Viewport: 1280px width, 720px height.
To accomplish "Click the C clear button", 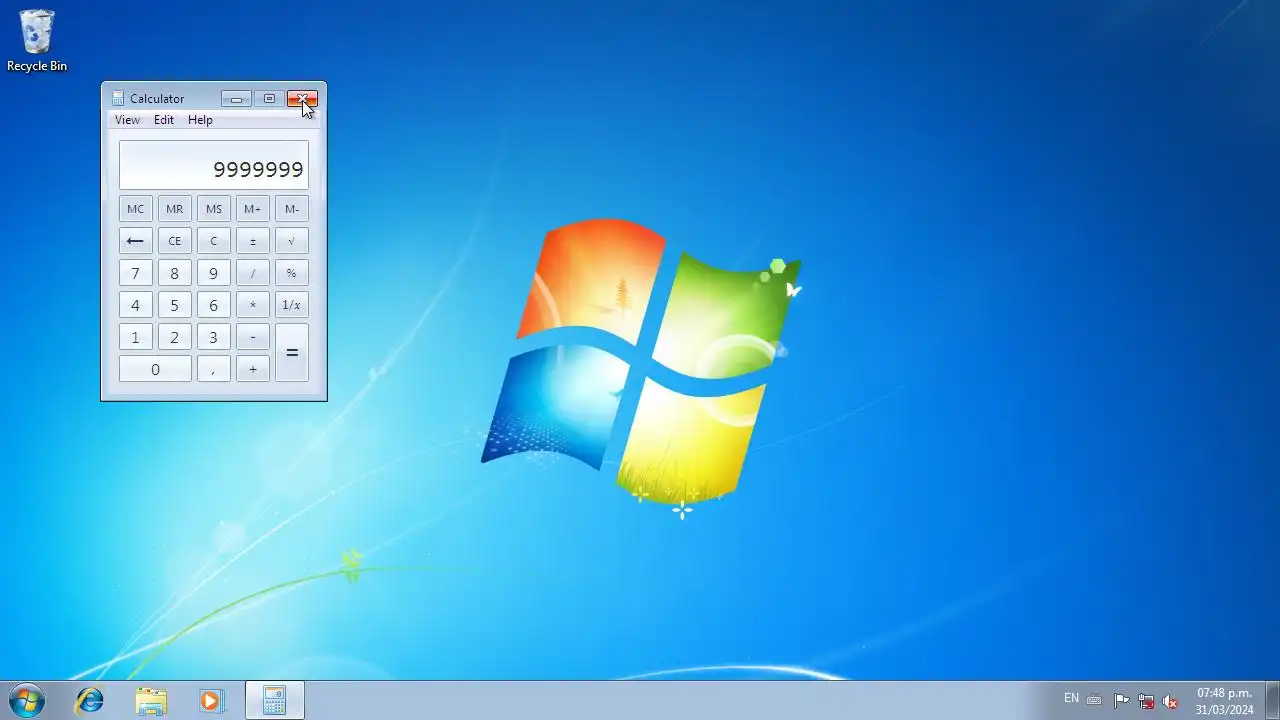I will (x=213, y=241).
